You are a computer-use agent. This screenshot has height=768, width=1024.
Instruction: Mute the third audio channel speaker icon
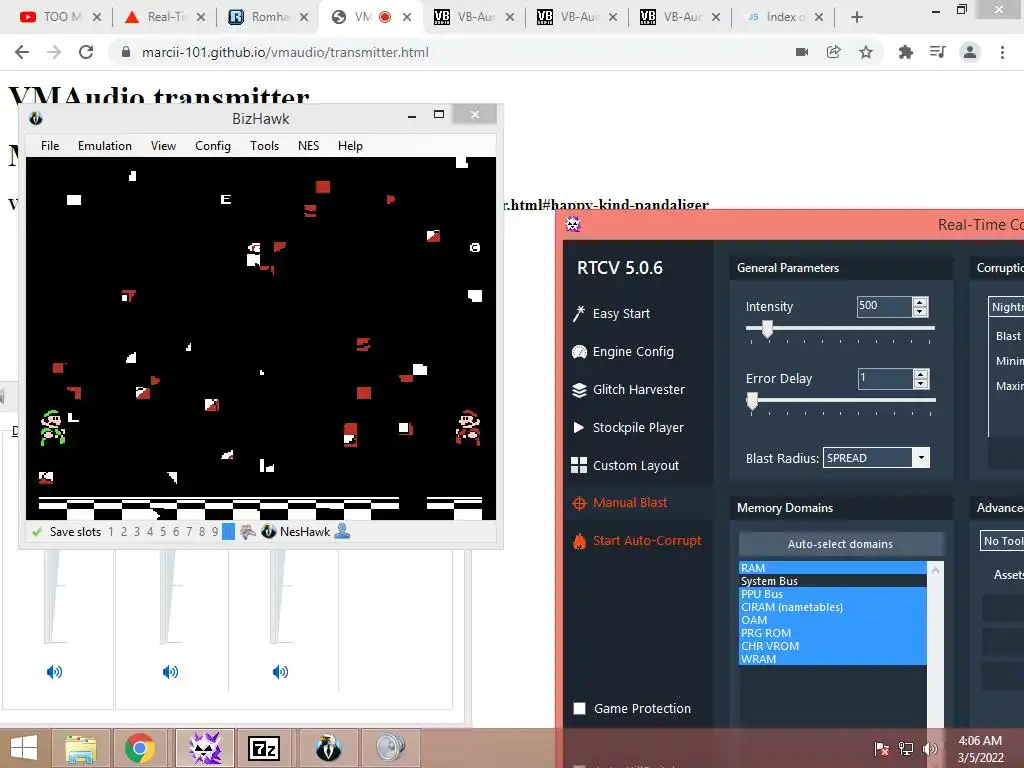point(280,672)
